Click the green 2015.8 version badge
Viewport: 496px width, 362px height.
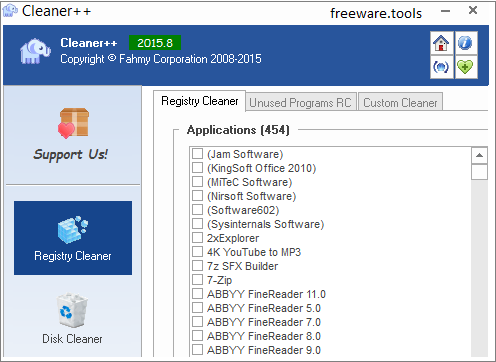pyautogui.click(x=155, y=43)
